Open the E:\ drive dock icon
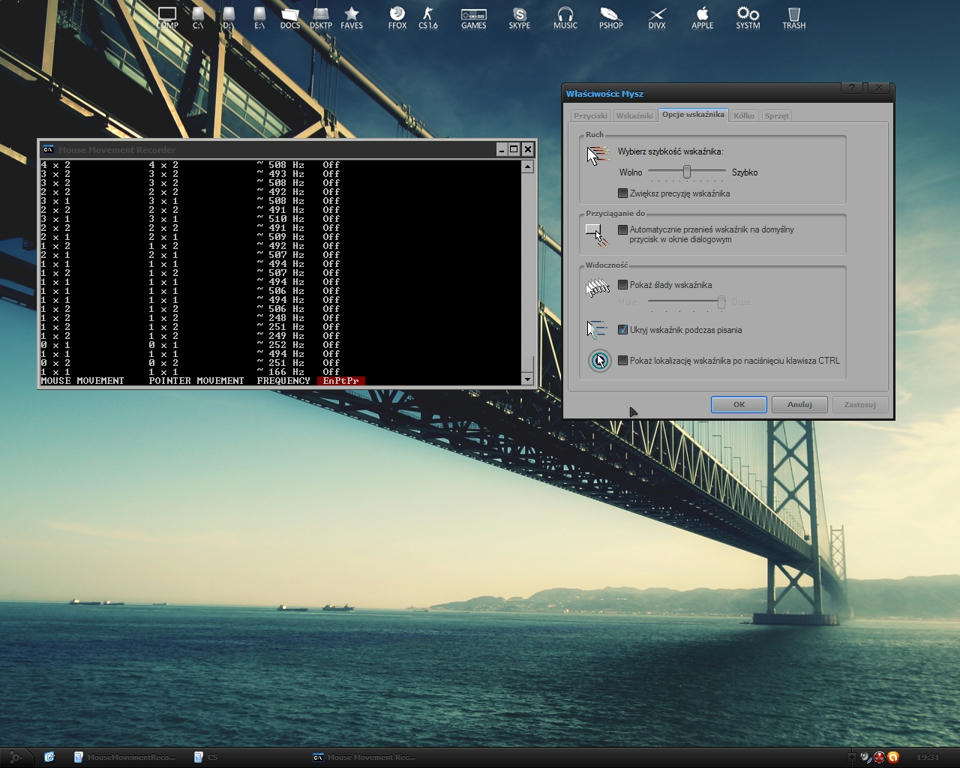This screenshot has height=768, width=960. click(259, 18)
